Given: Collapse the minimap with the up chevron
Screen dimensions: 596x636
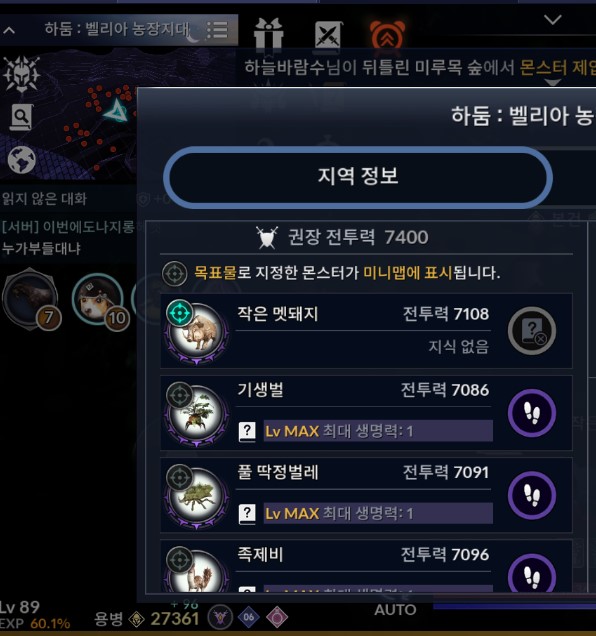Looking at the screenshot, I should pos(9,30).
